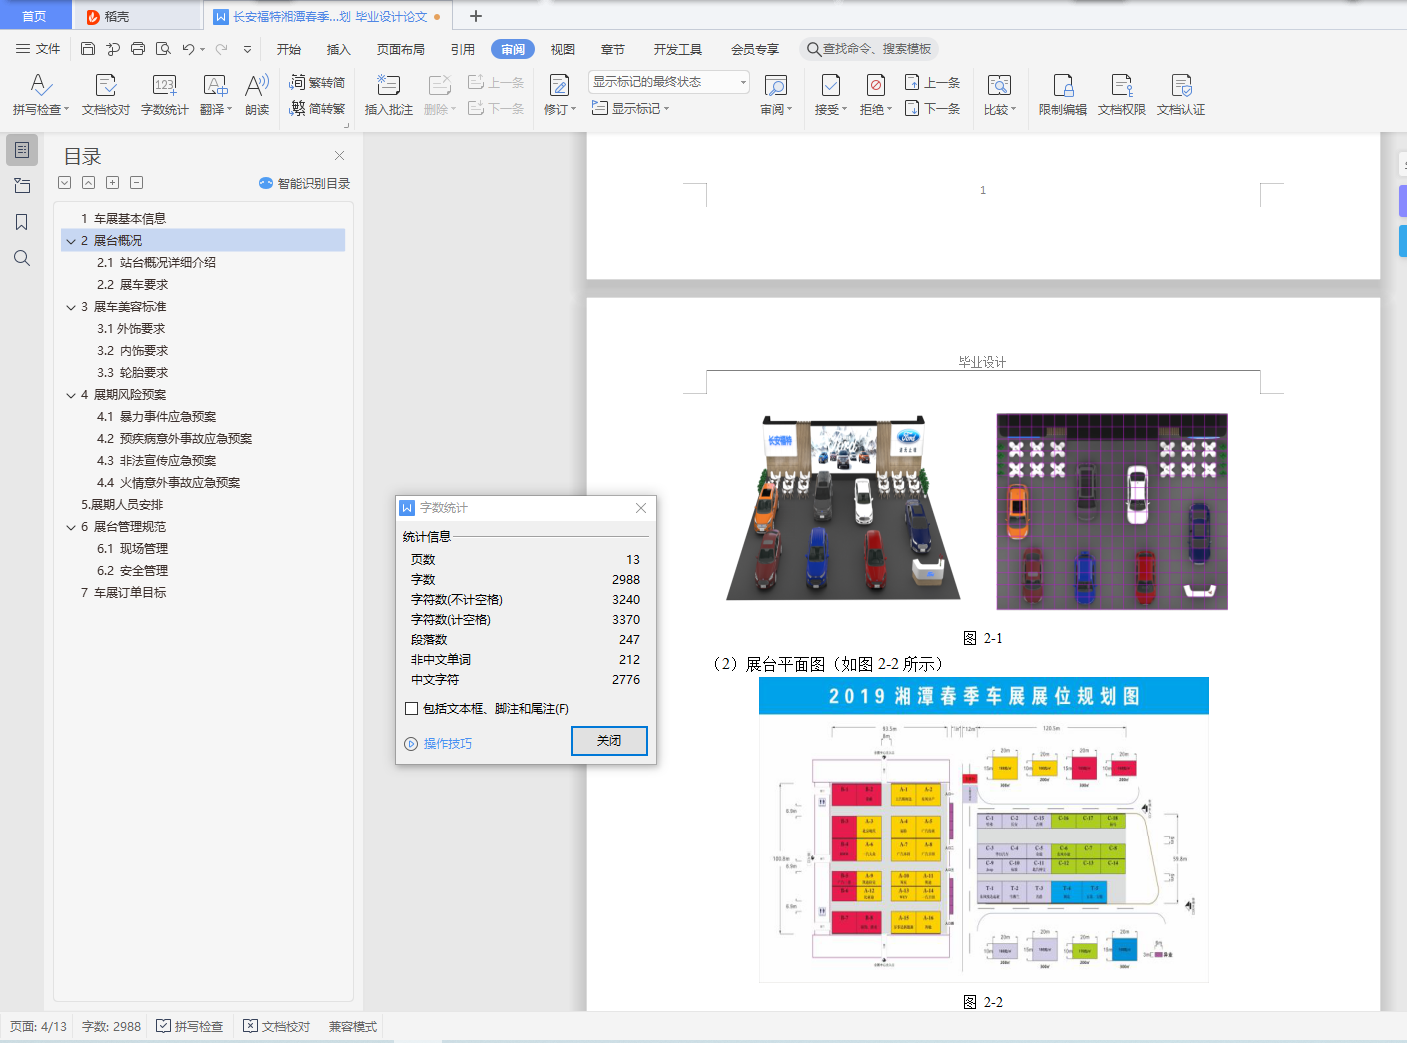Viewport: 1407px width, 1043px height.
Task: Switch to the 视图 ribbon tab
Action: (563, 49)
